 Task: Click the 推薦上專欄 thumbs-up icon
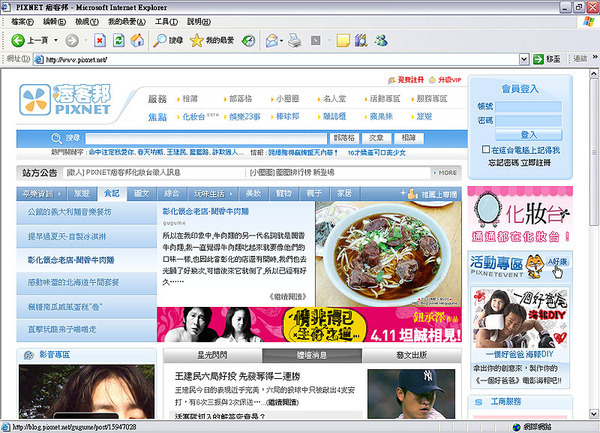pos(412,194)
